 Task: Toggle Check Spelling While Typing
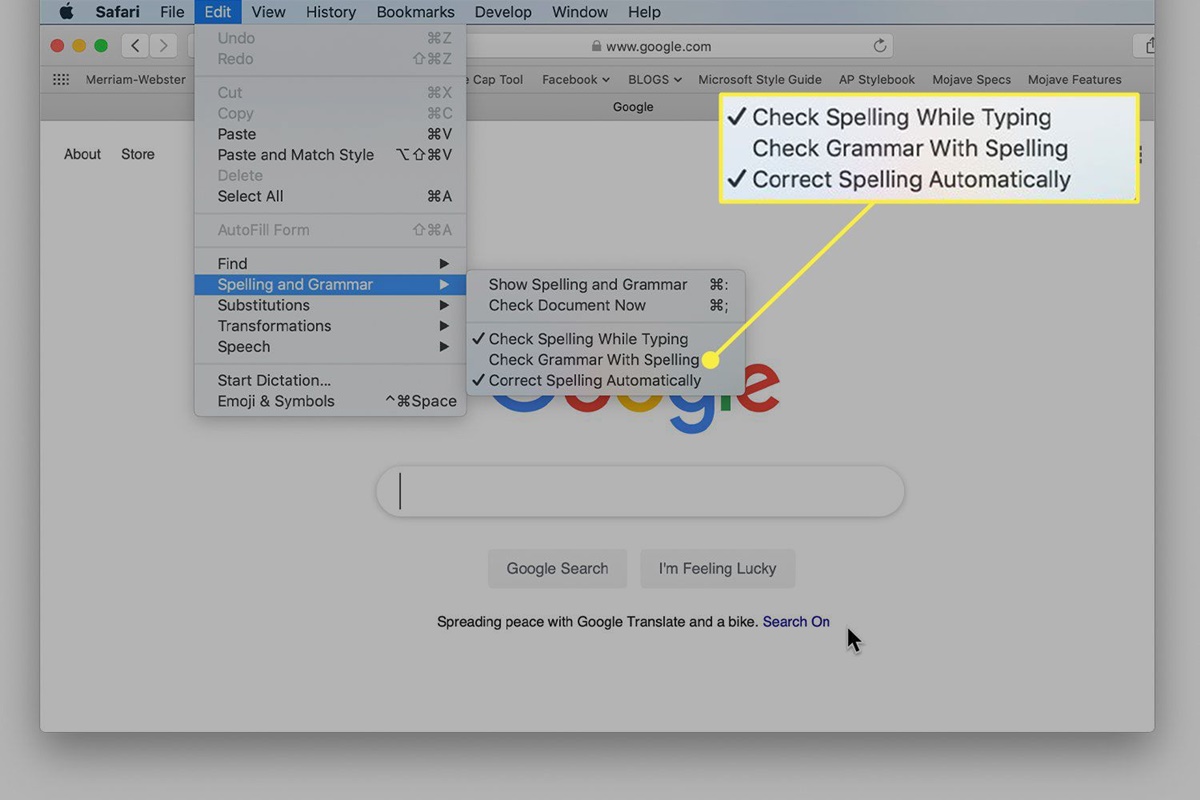click(588, 339)
